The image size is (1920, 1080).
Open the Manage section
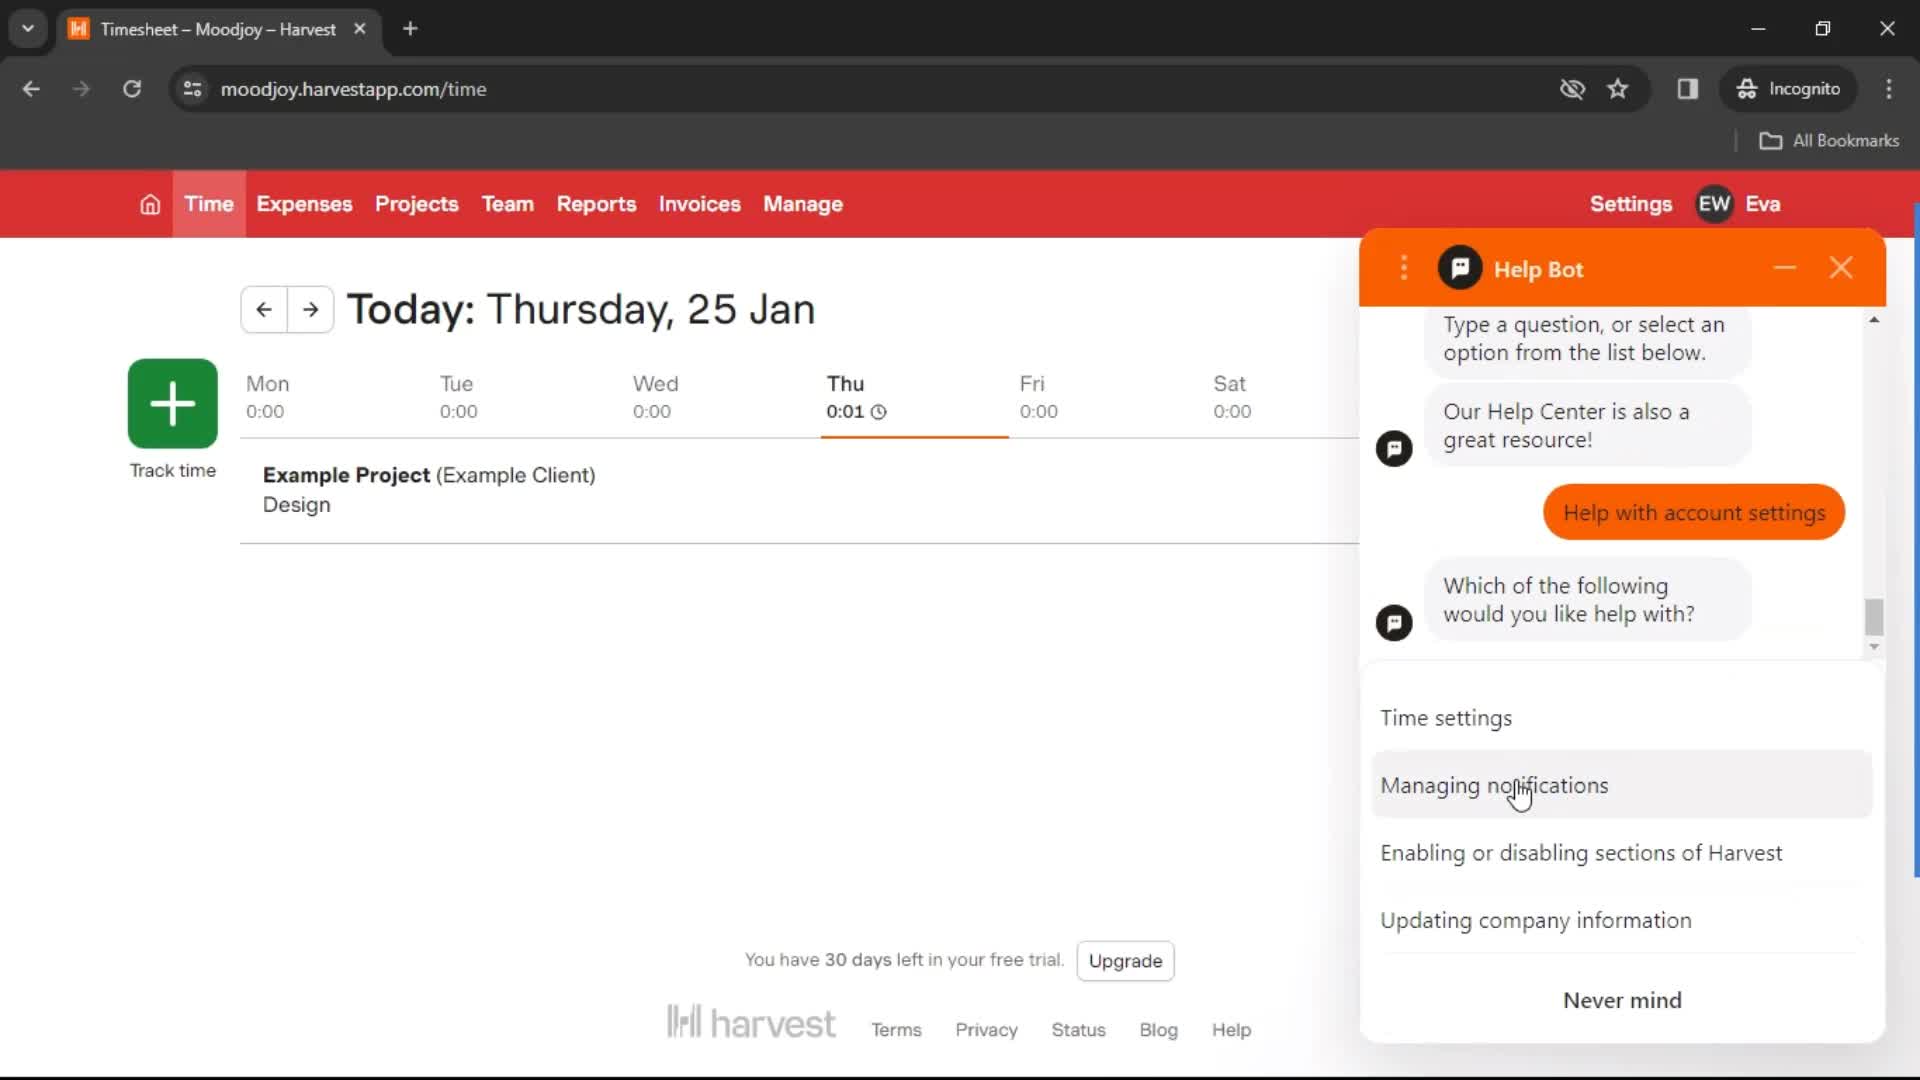click(803, 204)
